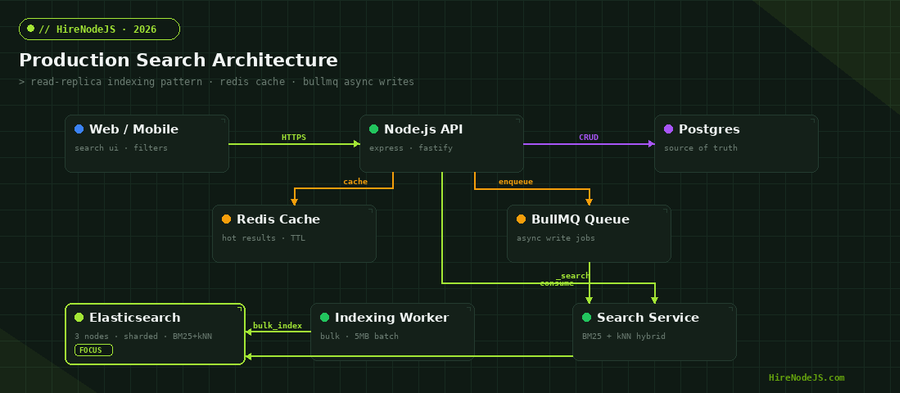Screen dimensions: 900x393
Task: Select the Elasticsearch title
Action: (135, 317)
